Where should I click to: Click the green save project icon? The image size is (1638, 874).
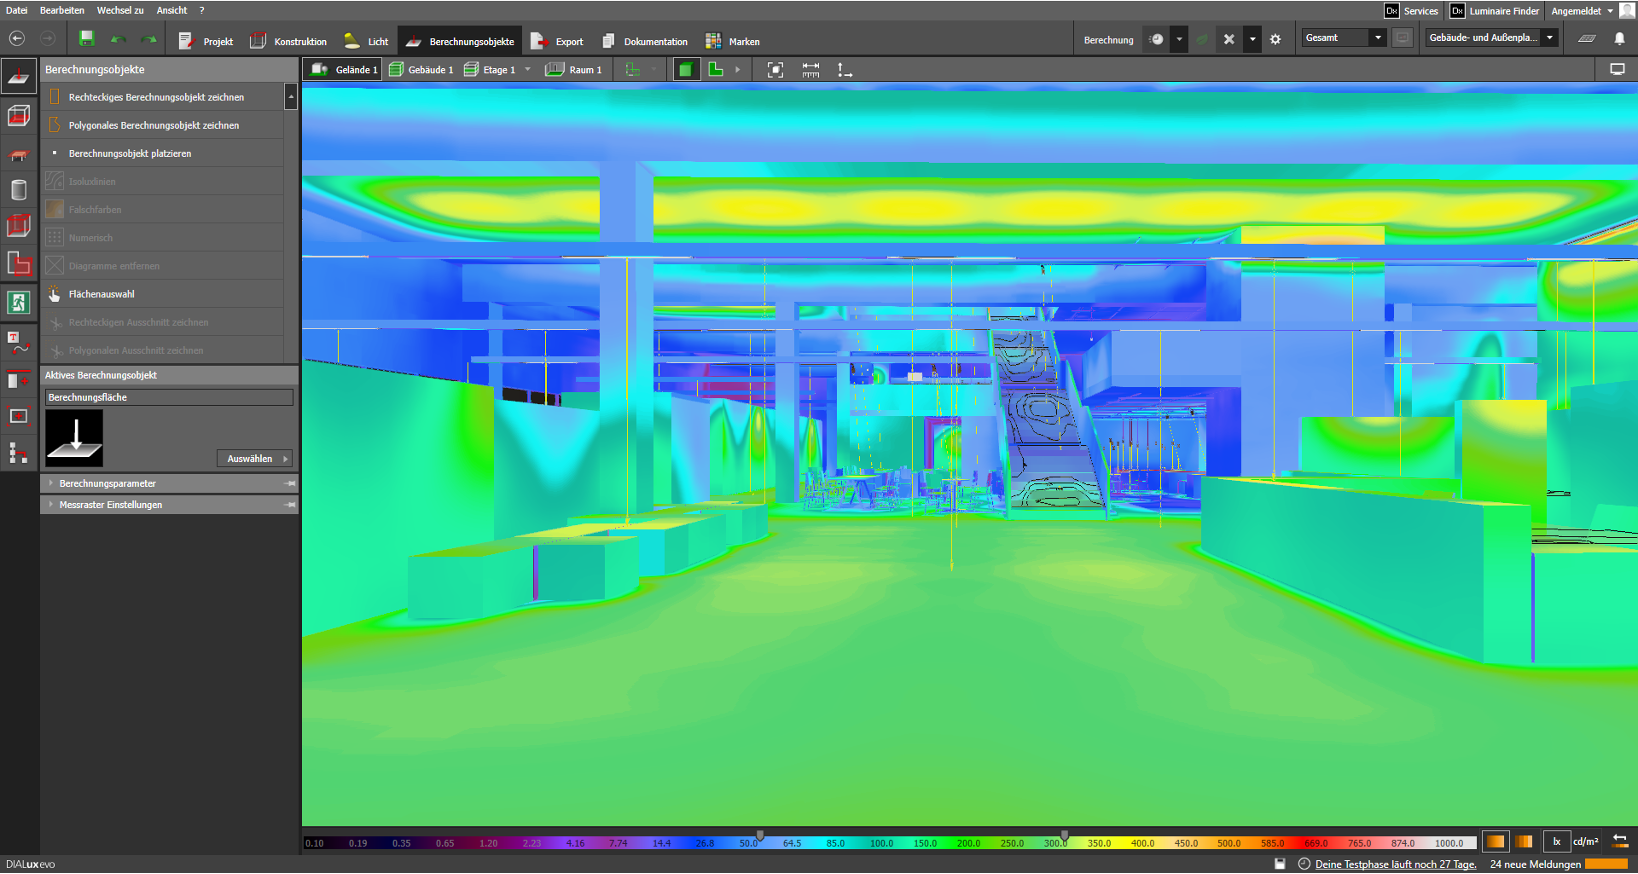click(87, 39)
